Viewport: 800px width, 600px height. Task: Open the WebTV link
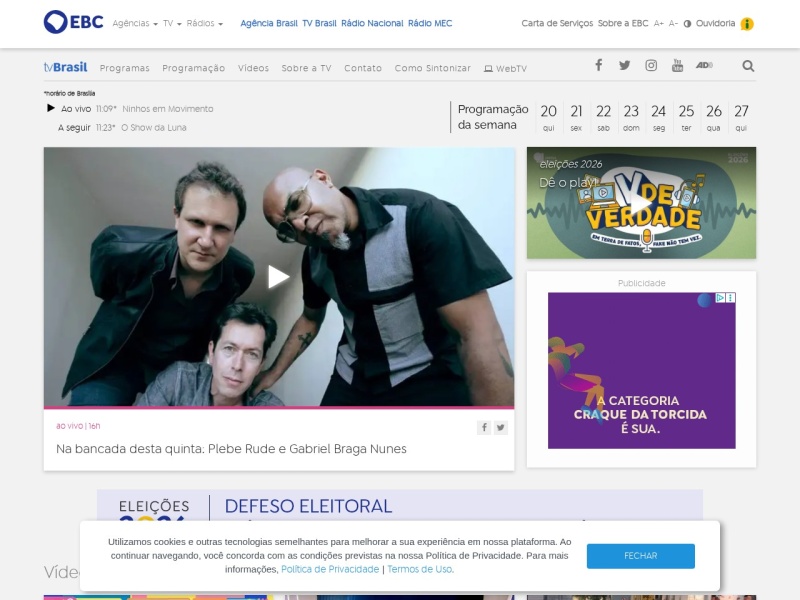click(505, 68)
